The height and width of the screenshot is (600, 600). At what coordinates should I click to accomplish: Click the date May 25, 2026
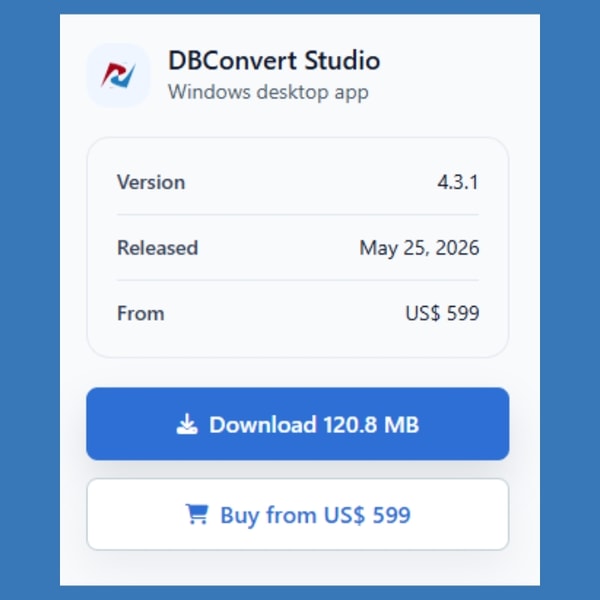(419, 248)
